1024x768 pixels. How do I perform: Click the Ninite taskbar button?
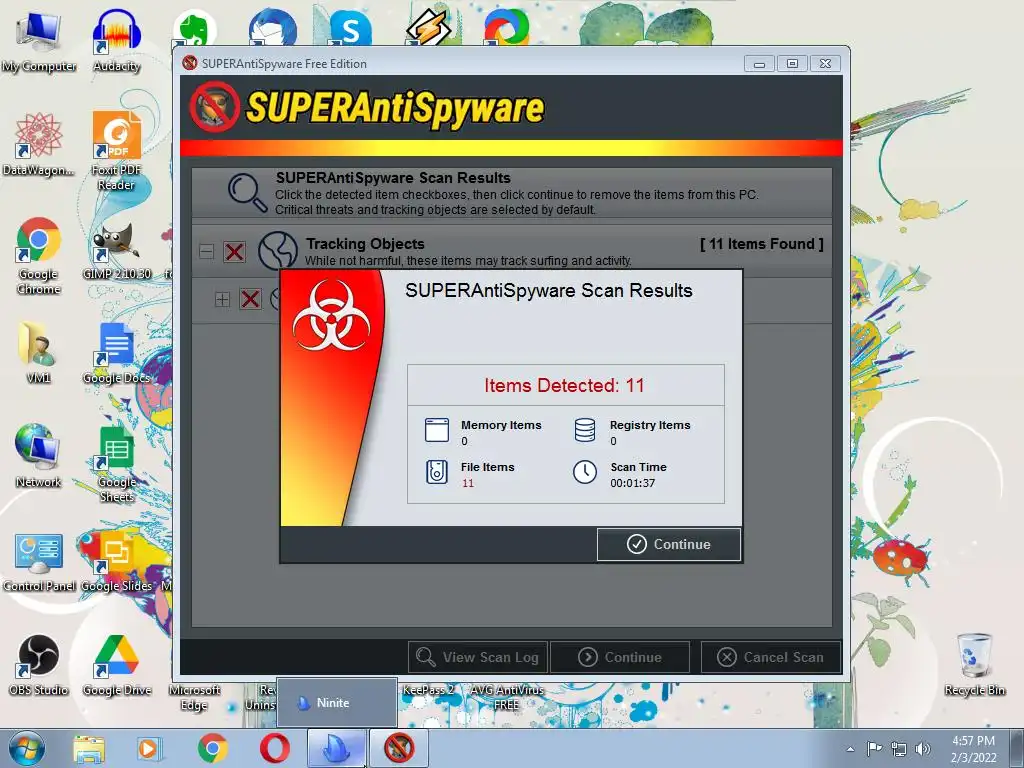click(x=336, y=748)
